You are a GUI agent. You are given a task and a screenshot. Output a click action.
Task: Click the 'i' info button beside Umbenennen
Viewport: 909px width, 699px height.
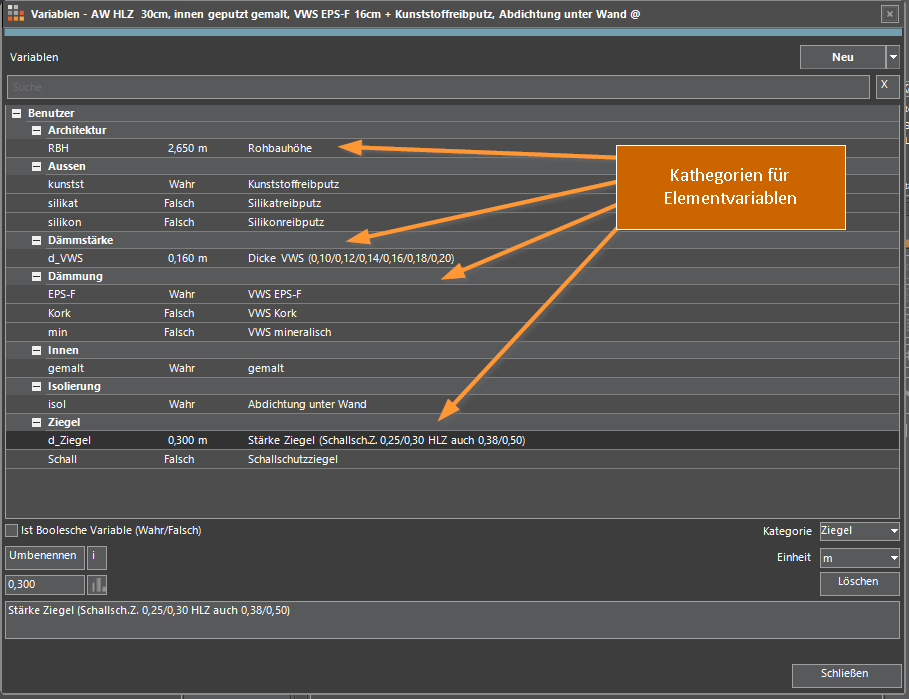click(96, 557)
